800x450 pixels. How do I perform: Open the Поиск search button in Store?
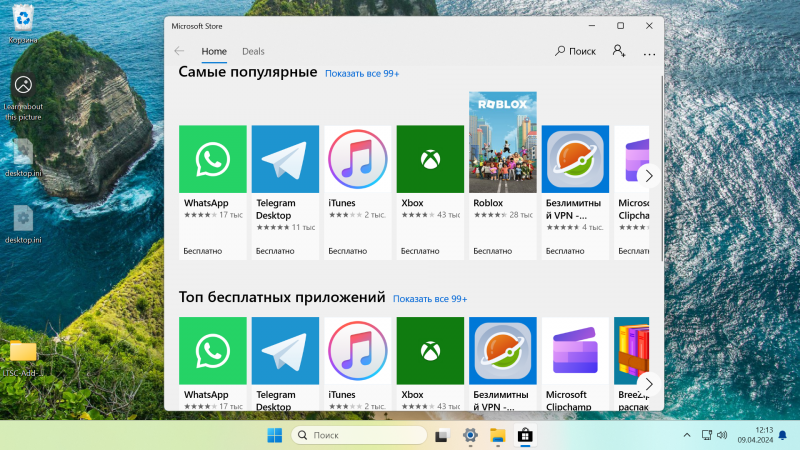[575, 51]
